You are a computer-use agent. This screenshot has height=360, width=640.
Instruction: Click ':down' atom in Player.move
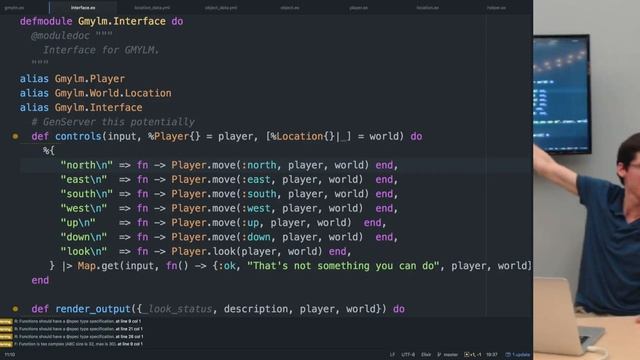click(256, 237)
